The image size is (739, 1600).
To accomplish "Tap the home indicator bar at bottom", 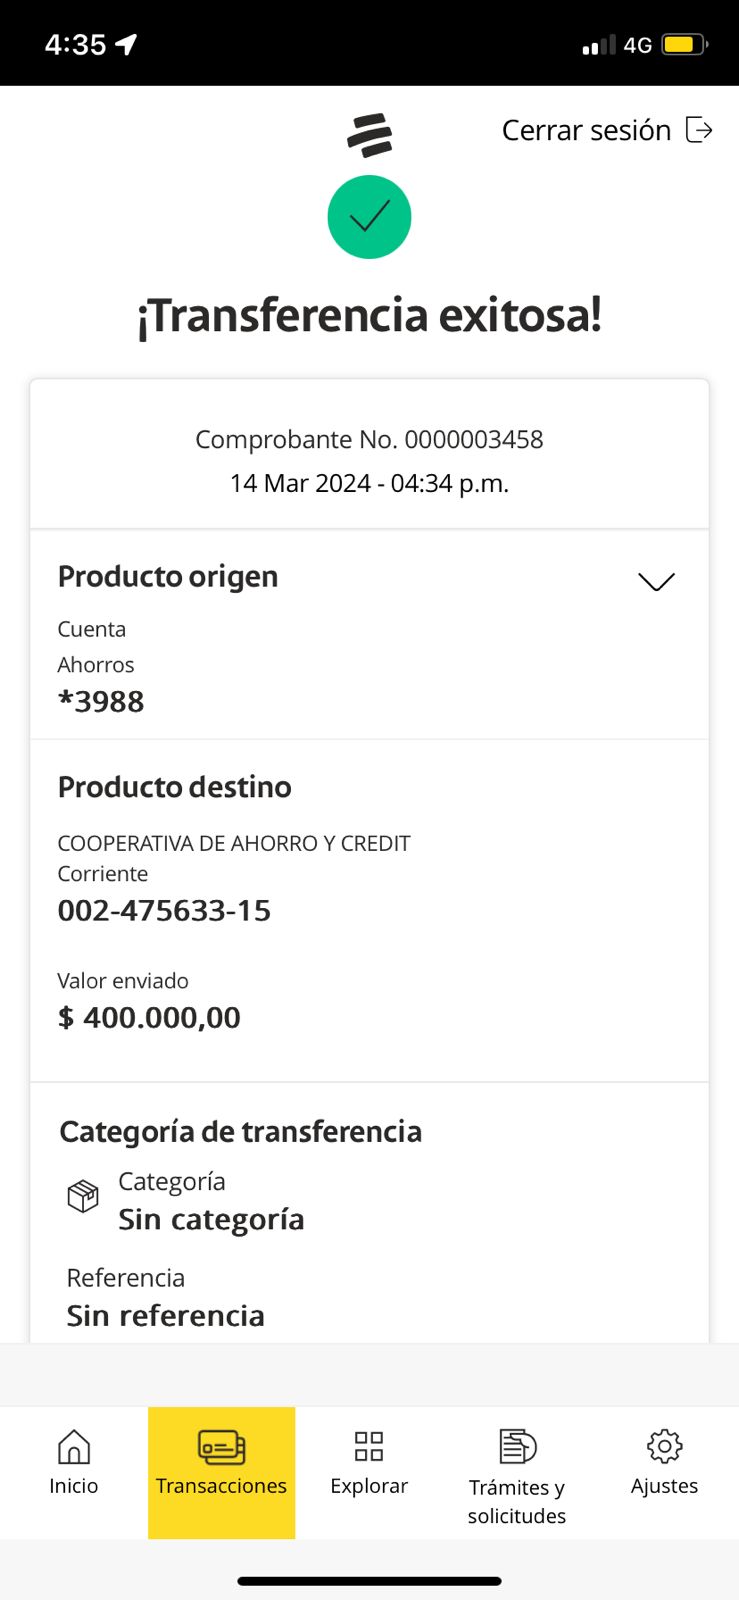I will pos(369,1581).
